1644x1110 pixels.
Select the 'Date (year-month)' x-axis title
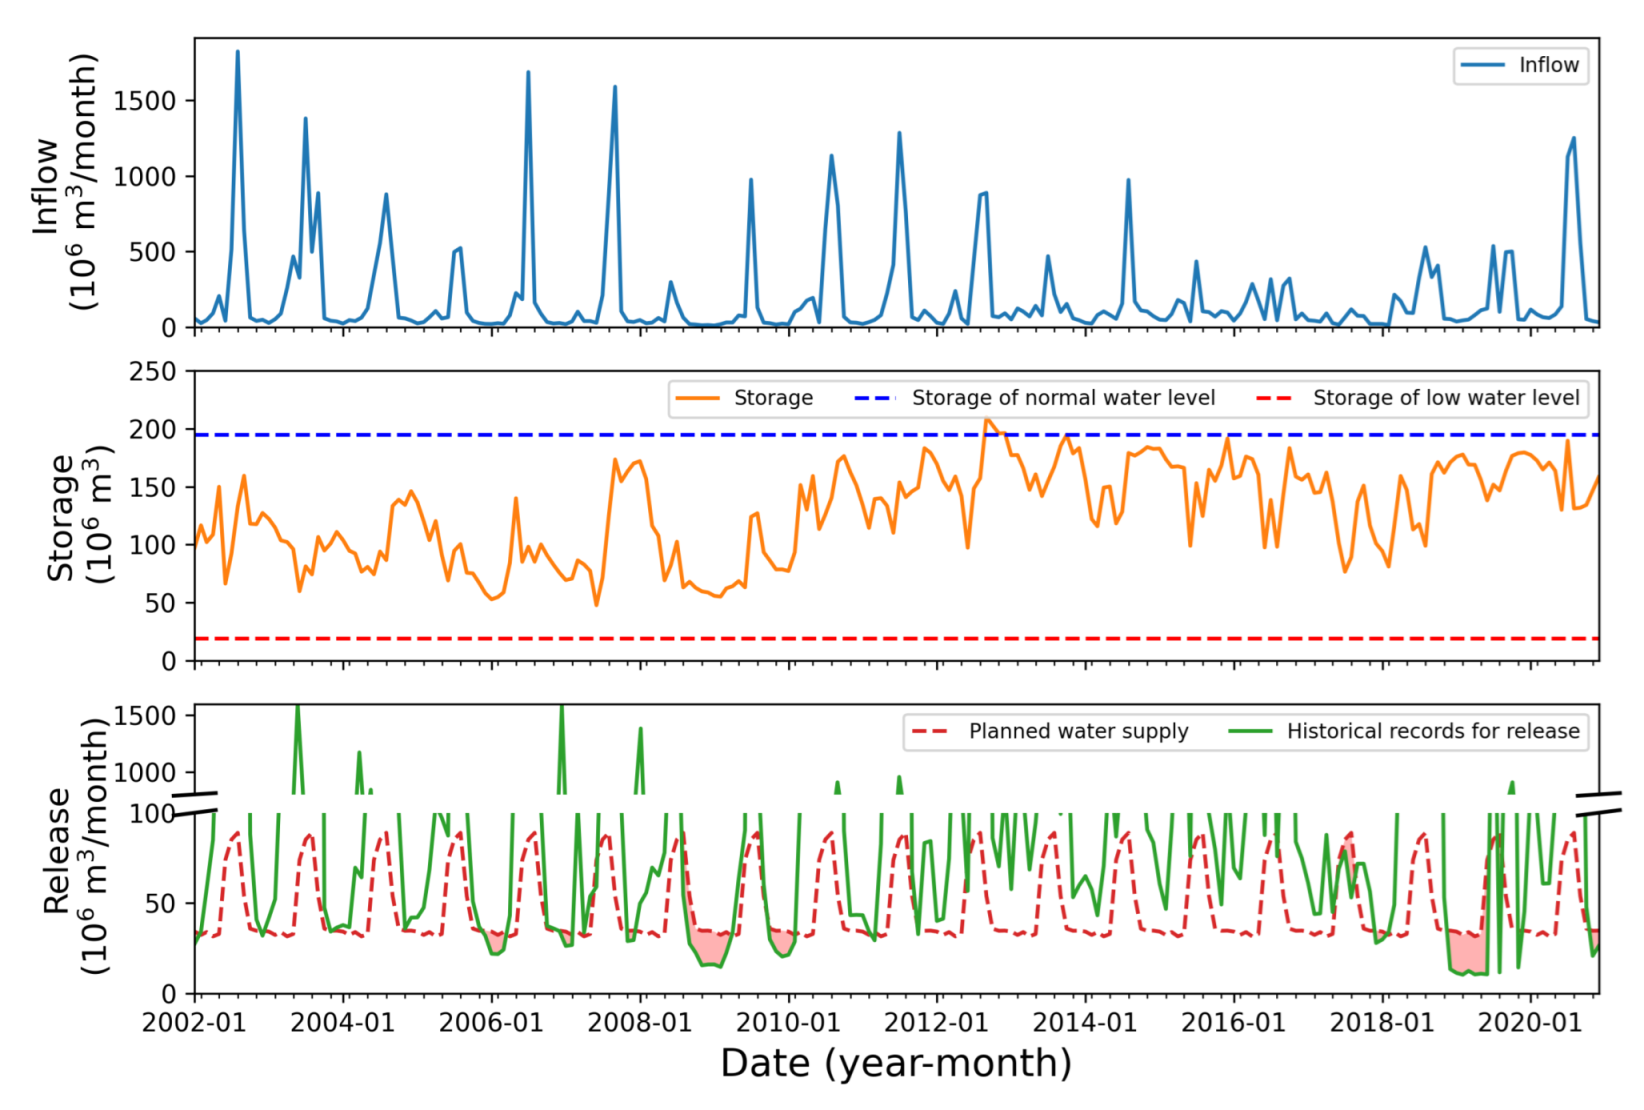coord(895,1064)
